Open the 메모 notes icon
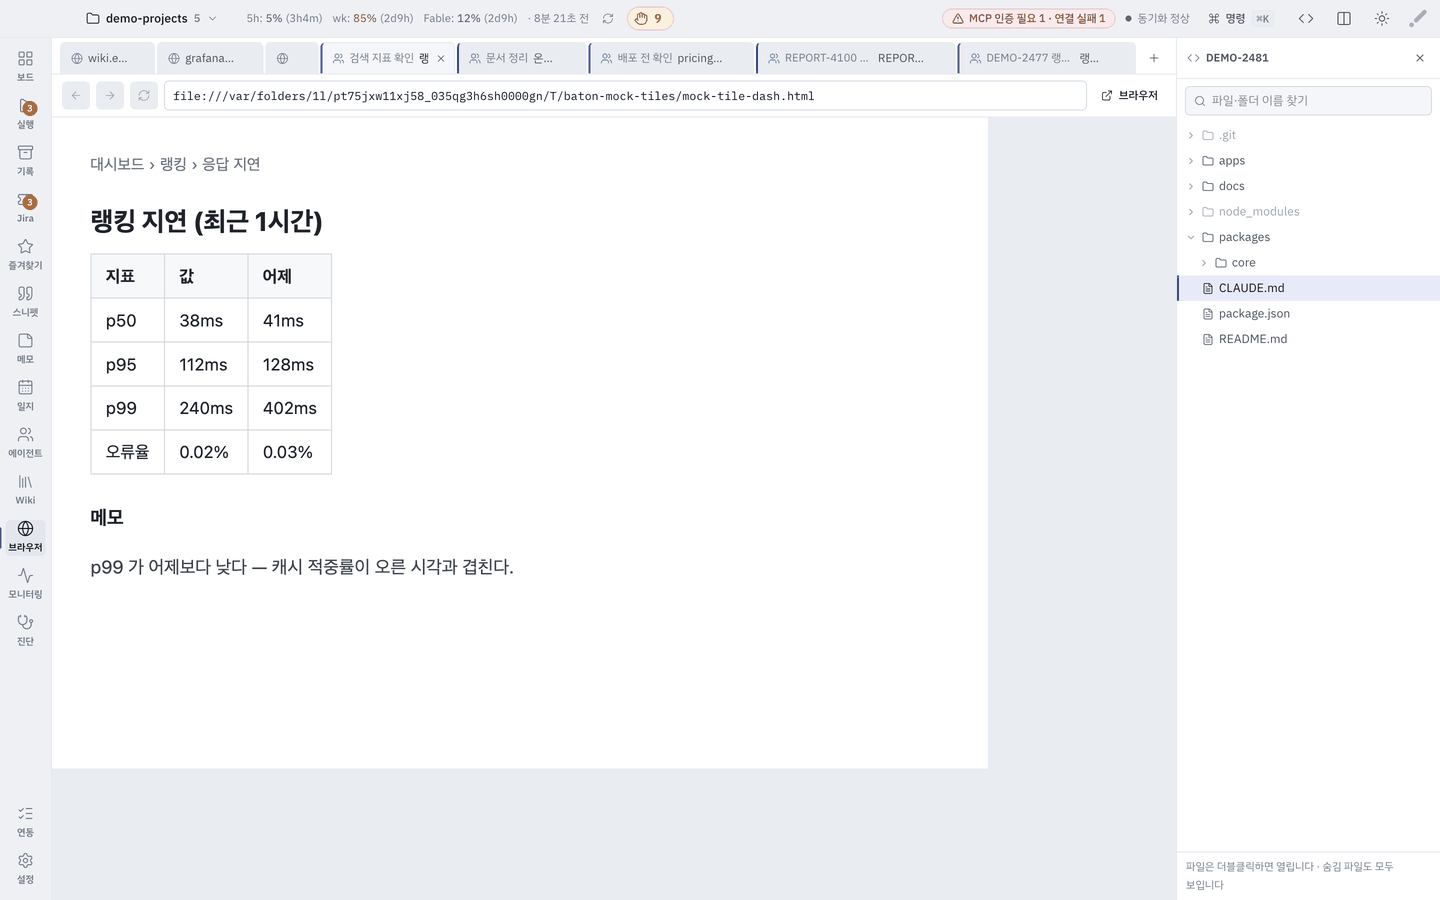Screen dimensions: 1440x900 (x=25, y=348)
